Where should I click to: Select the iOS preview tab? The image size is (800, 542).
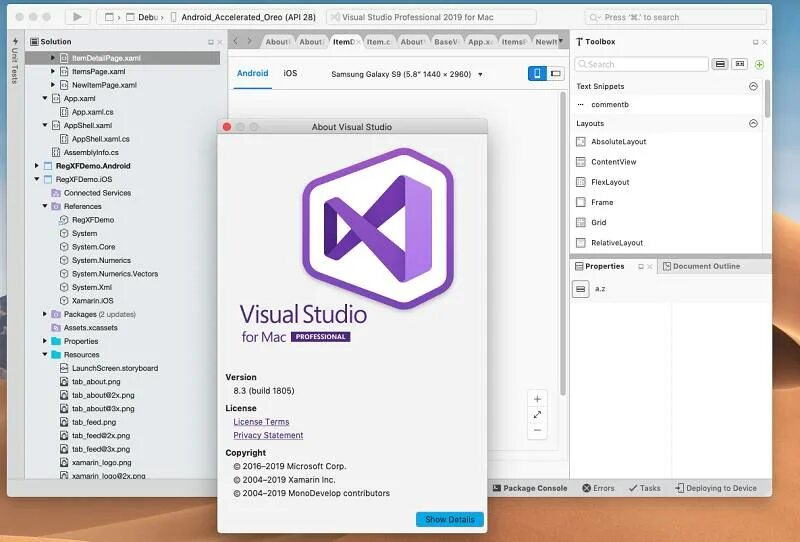point(290,73)
